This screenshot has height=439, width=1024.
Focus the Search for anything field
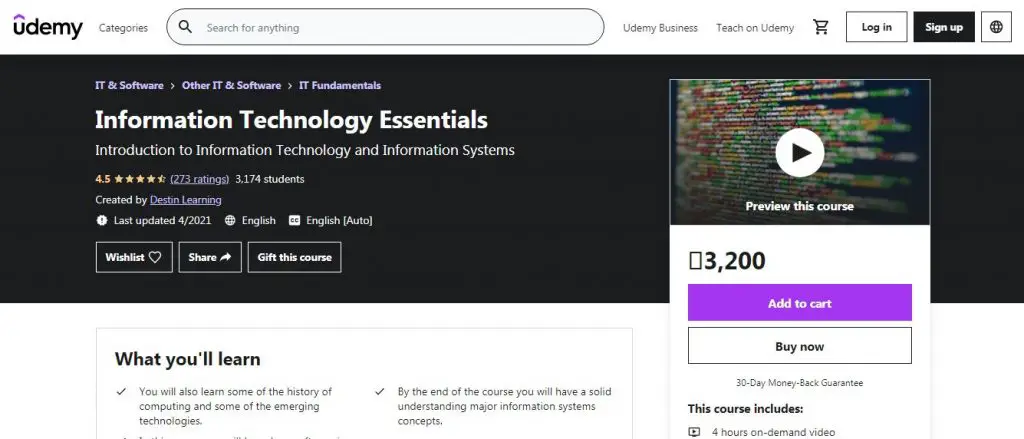[400, 28]
